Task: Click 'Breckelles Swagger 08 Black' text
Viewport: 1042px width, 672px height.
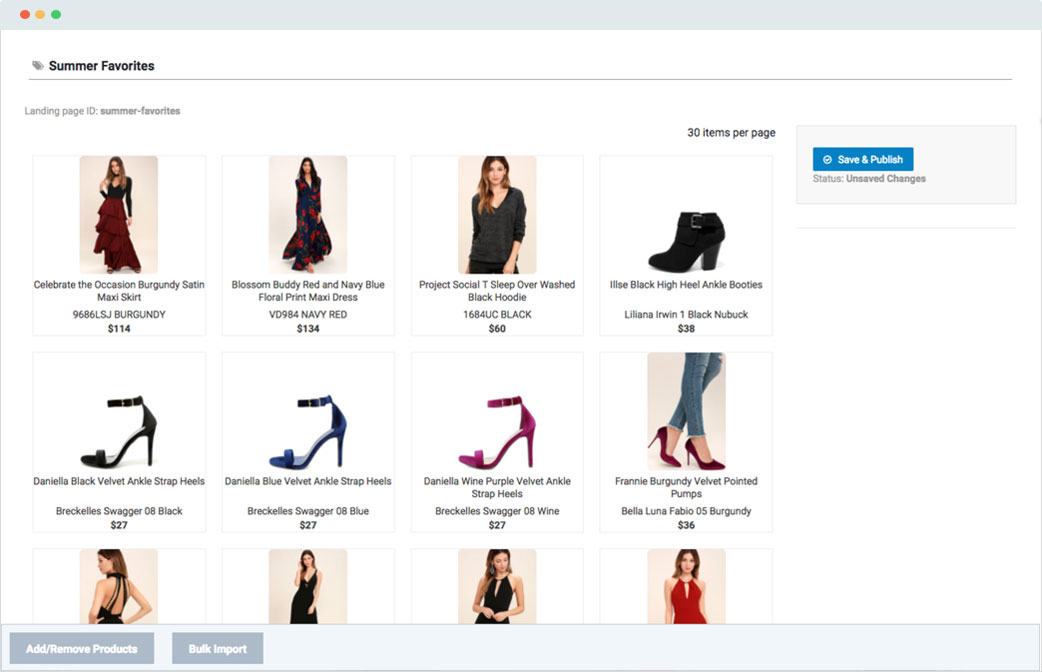Action: point(119,511)
